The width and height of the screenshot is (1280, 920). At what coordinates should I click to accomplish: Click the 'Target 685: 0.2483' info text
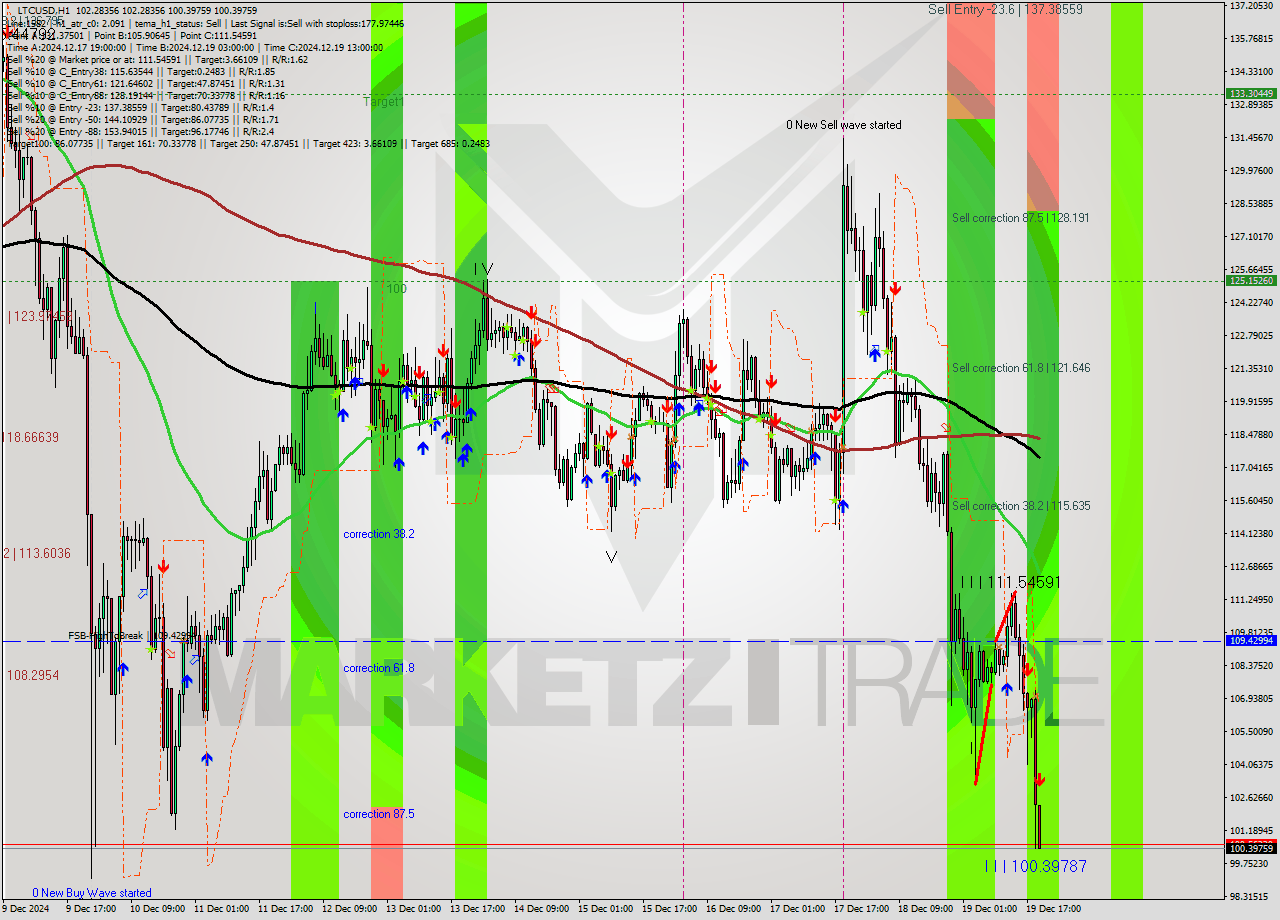[x=450, y=143]
